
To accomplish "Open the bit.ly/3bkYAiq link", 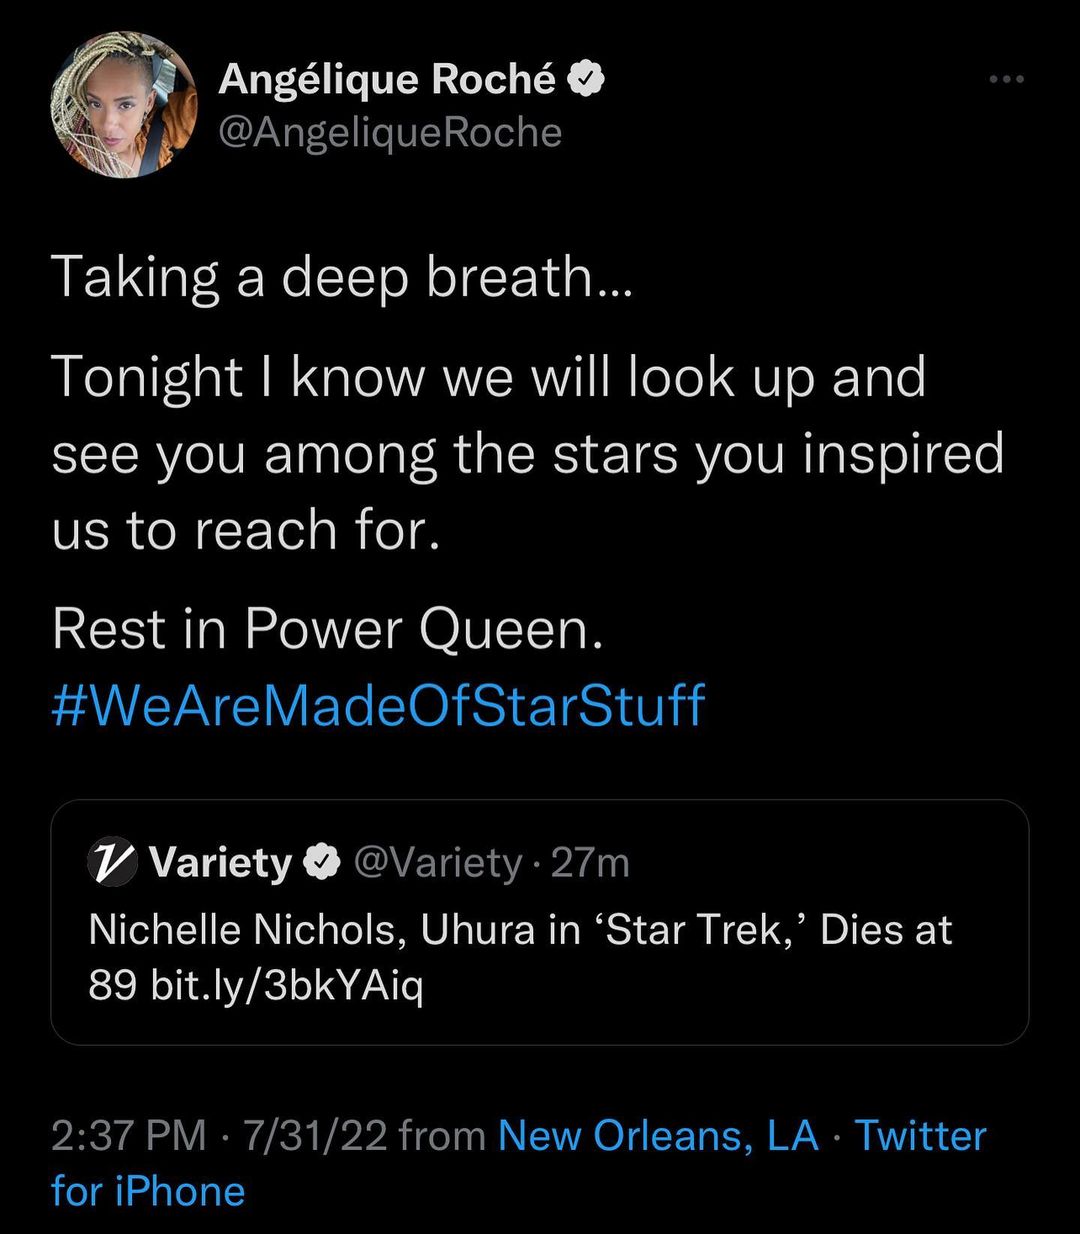I will (x=286, y=987).
